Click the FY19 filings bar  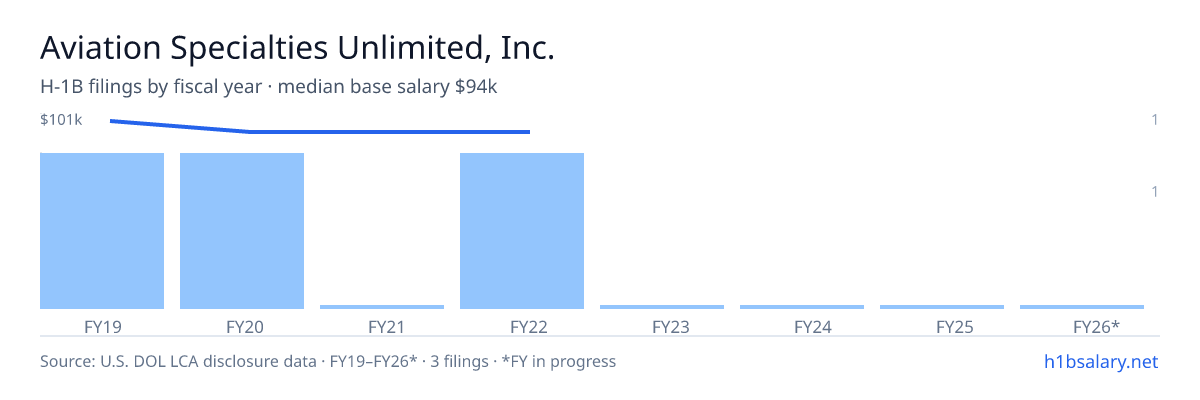click(x=102, y=231)
